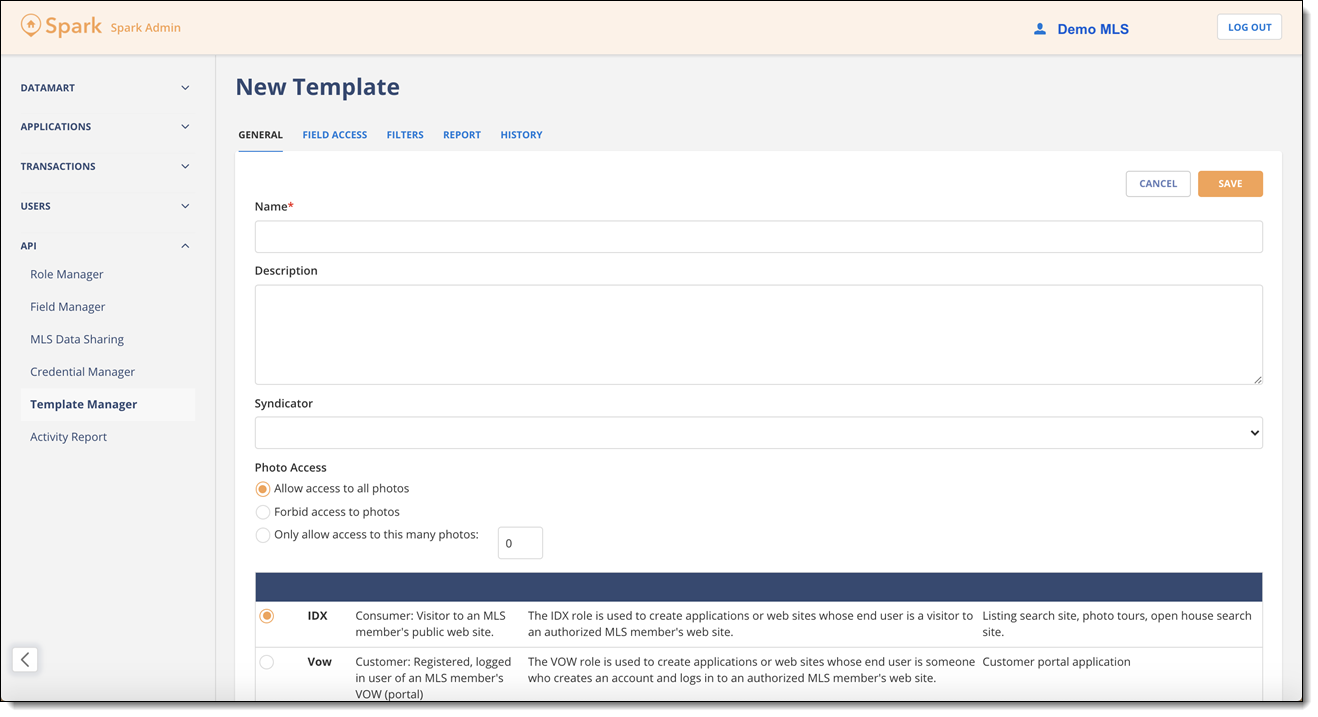
Task: Click the "Customer portal application" cell
Action: 1056,662
